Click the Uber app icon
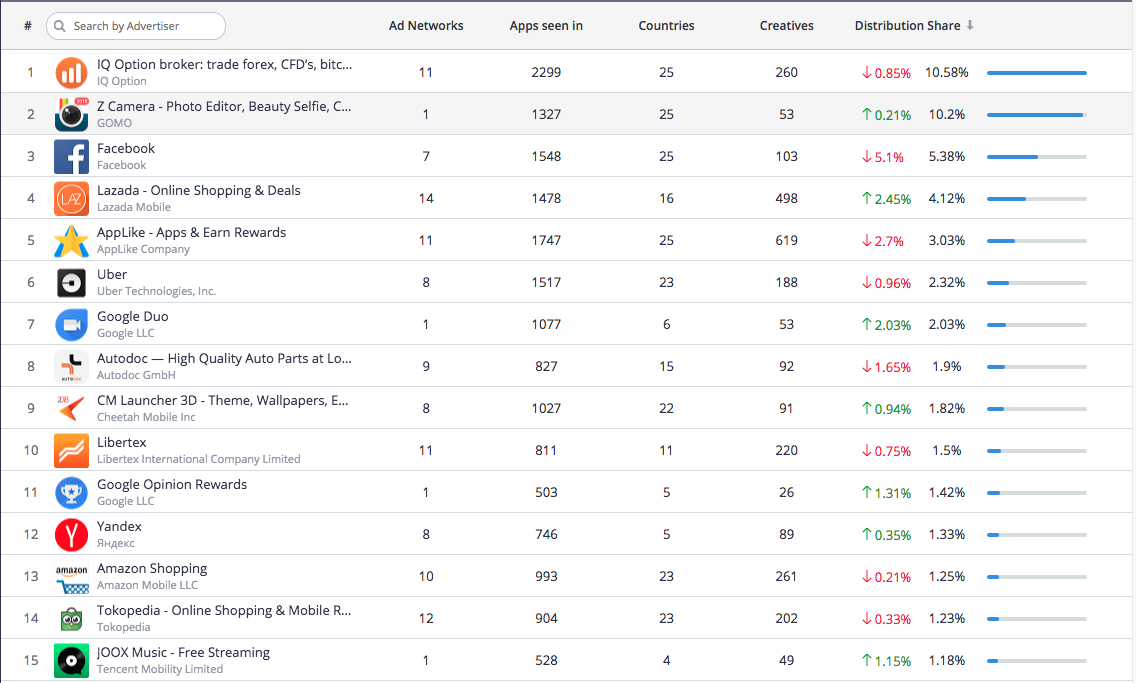The width and height of the screenshot is (1136, 683). [x=71, y=282]
